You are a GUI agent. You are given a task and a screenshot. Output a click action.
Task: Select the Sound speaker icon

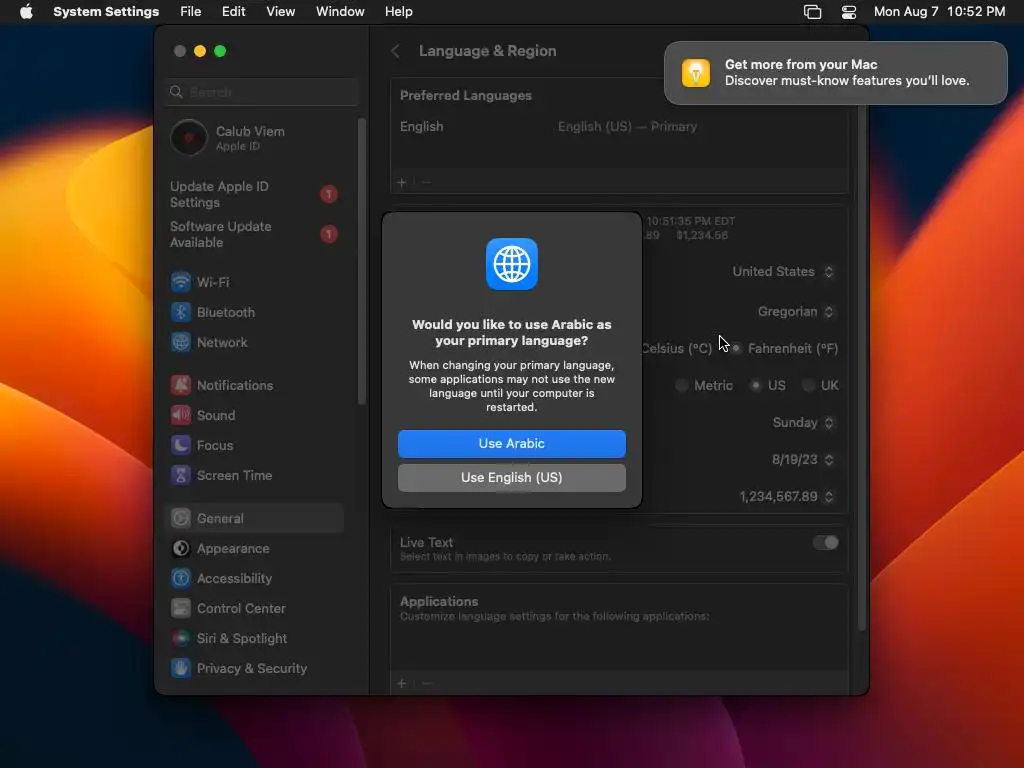coord(181,415)
